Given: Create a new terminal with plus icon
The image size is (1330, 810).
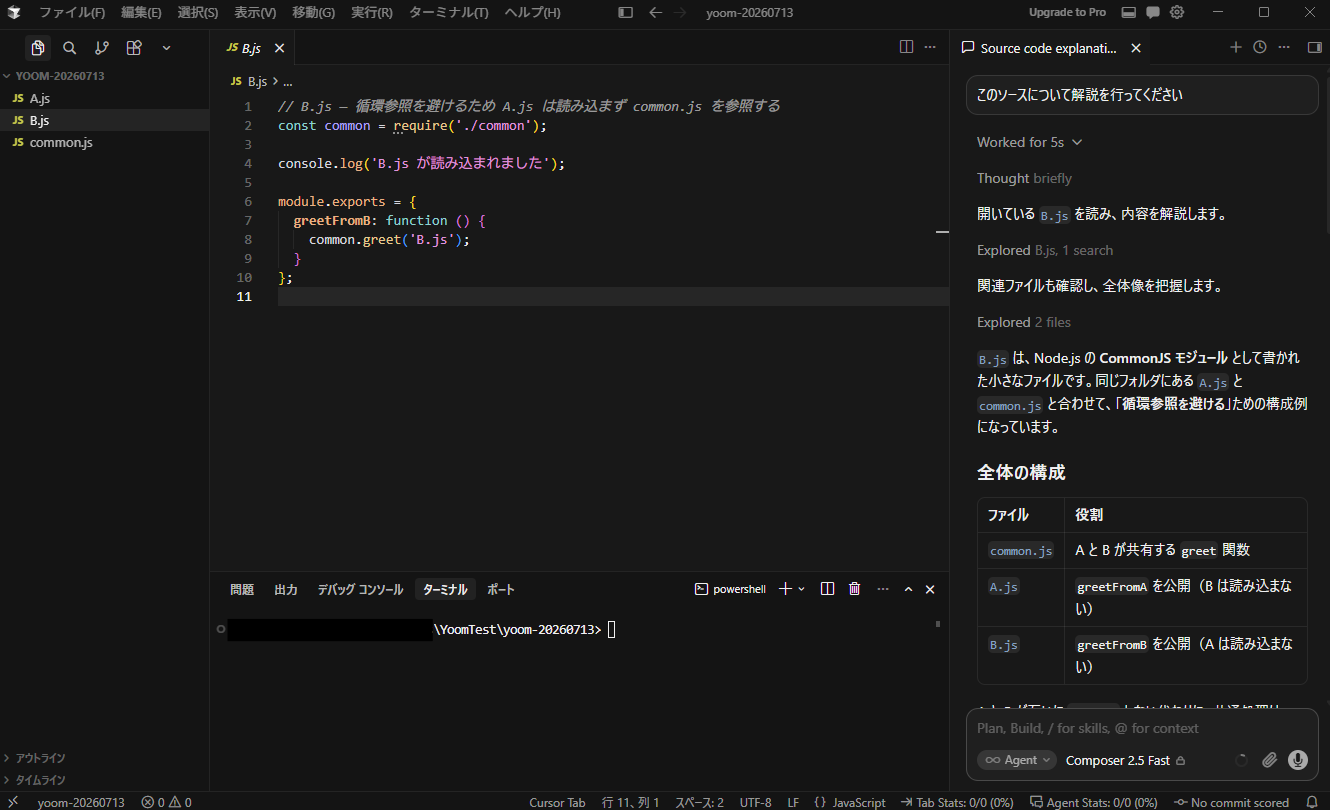Looking at the screenshot, I should click(x=786, y=589).
